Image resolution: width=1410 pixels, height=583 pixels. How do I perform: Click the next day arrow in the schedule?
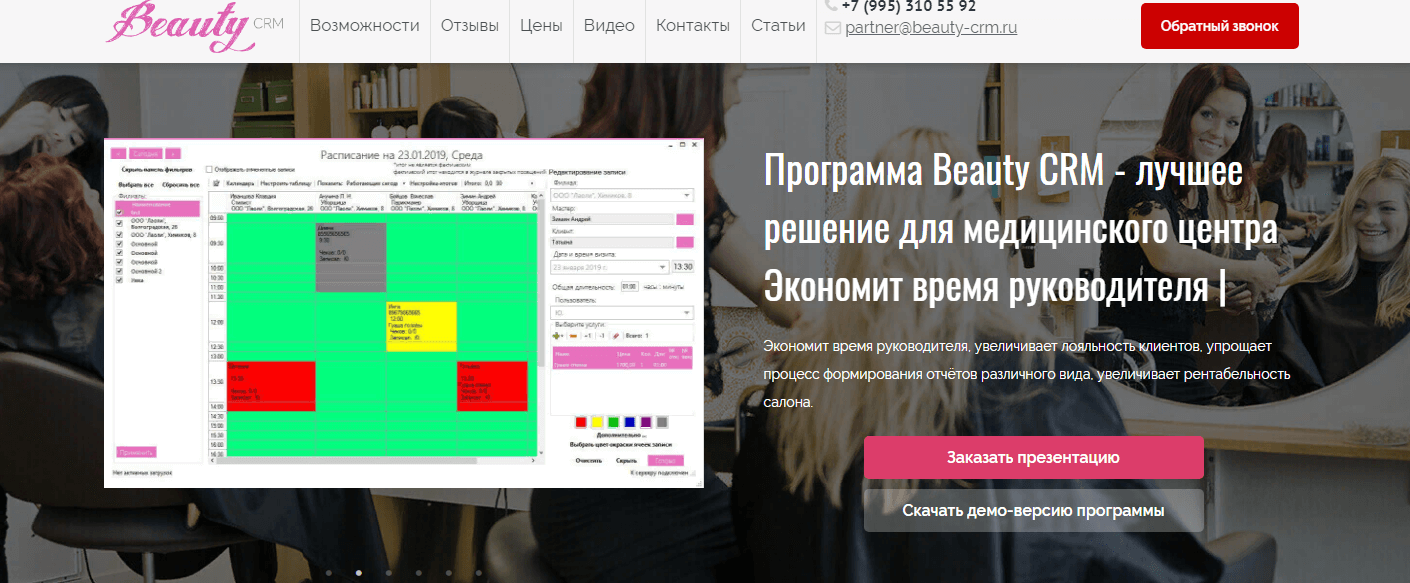173,154
